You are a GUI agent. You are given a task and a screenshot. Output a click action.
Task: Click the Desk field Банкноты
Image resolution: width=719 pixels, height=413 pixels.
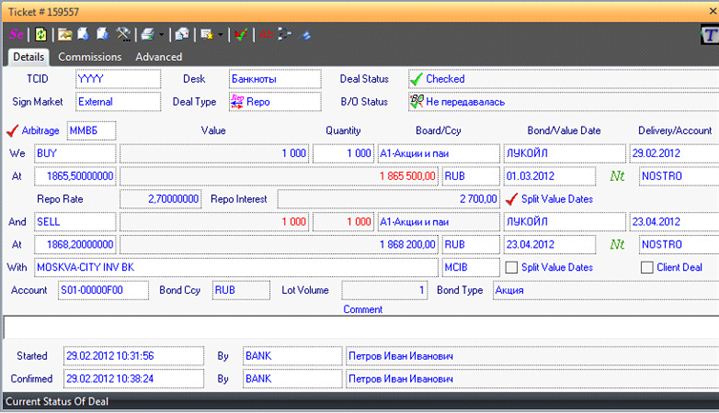tap(275, 79)
